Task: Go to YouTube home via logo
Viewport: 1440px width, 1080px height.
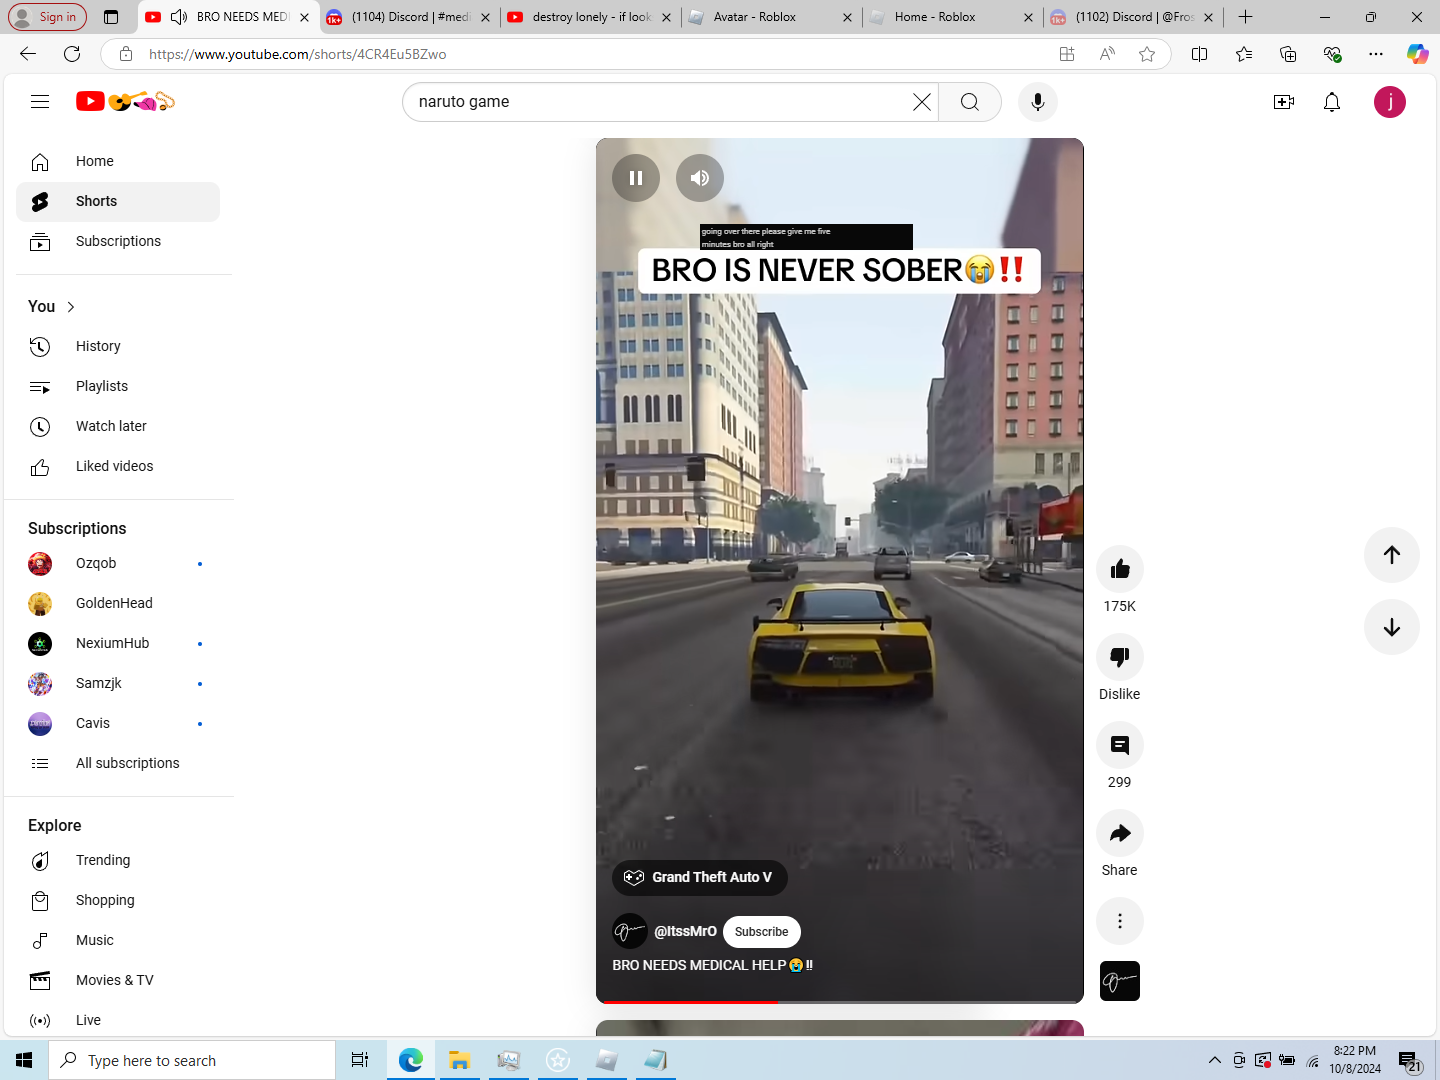Action: point(125,101)
